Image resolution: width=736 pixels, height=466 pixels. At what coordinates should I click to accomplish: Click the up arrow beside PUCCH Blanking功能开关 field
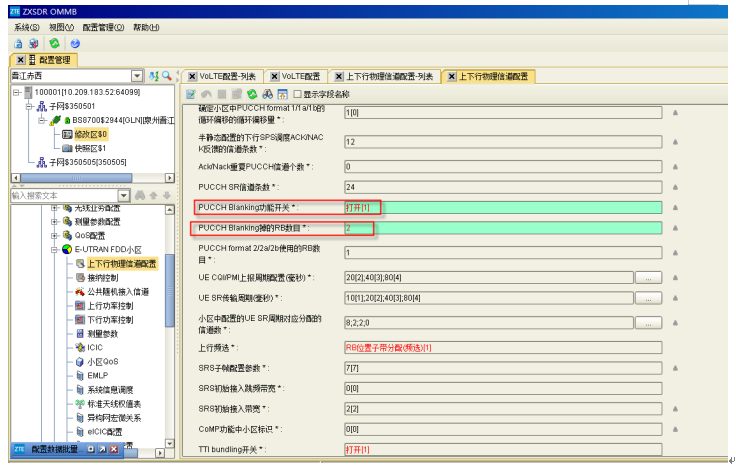pos(675,207)
